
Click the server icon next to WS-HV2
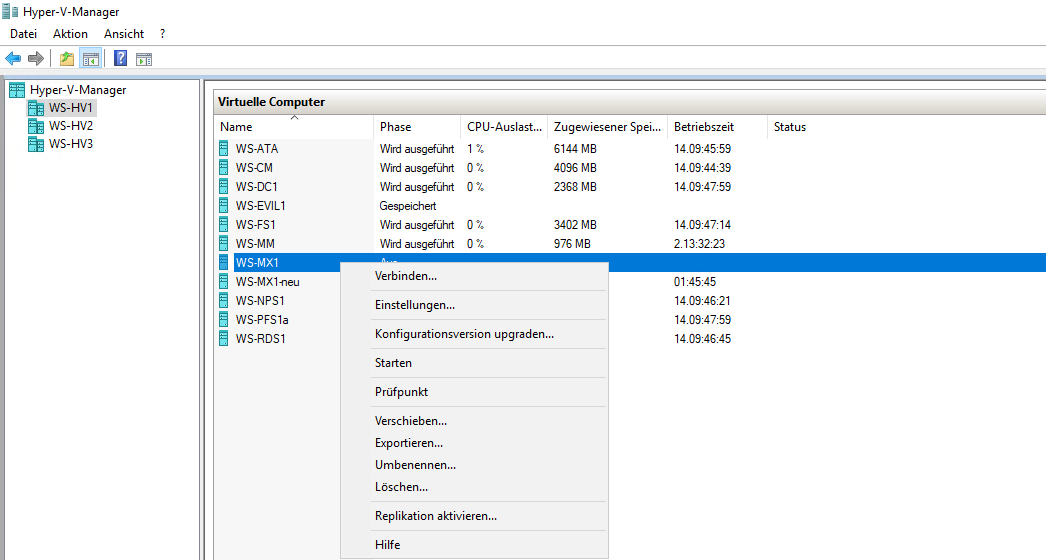point(35,125)
